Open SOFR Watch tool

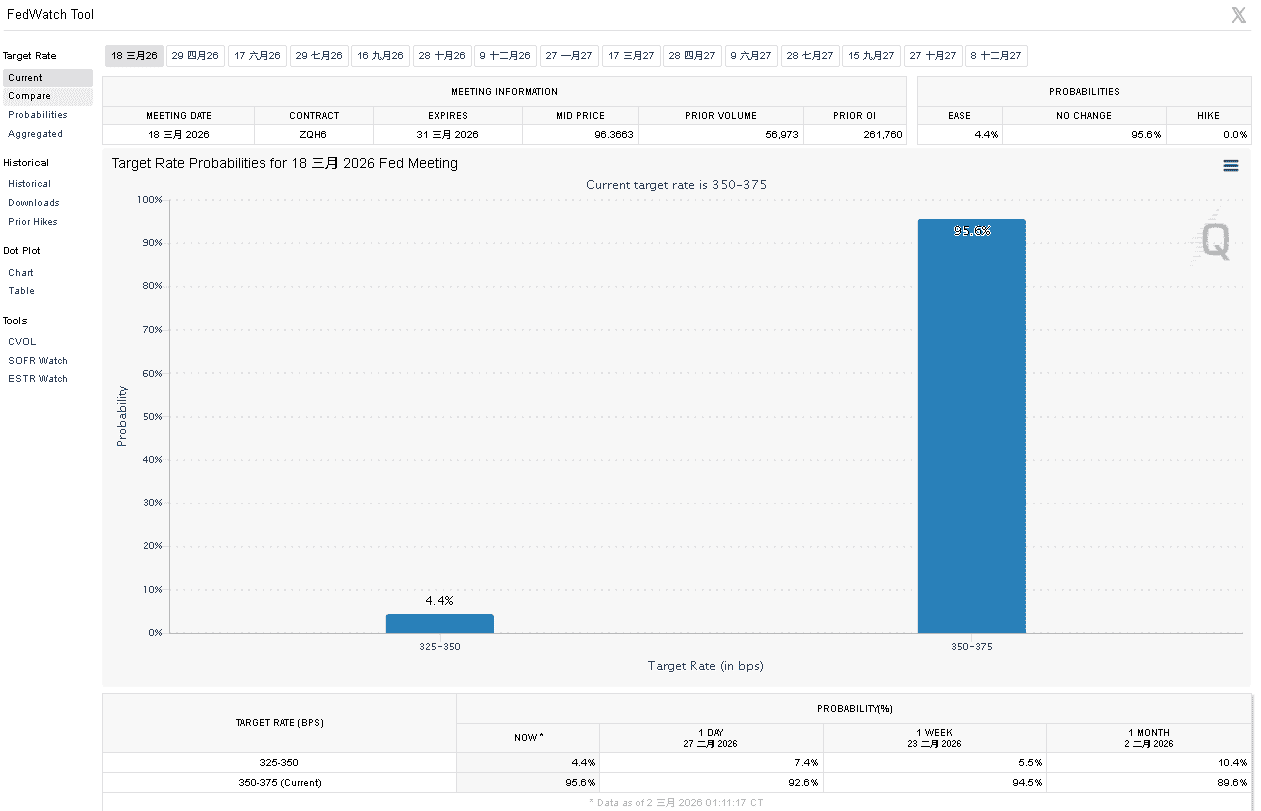[x=38, y=361]
